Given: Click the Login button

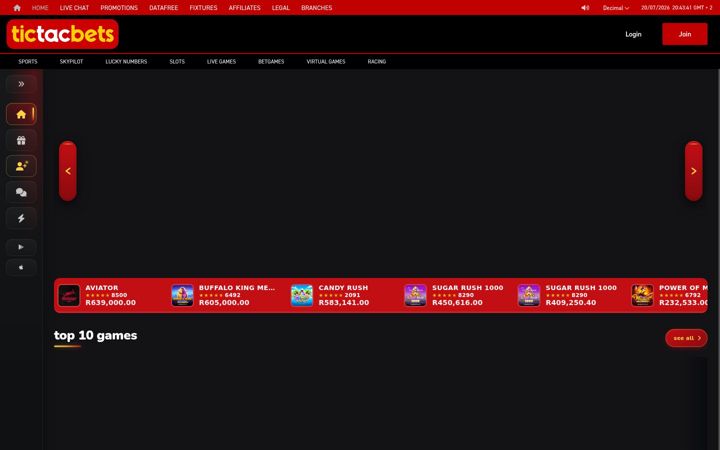Looking at the screenshot, I should 633,34.
